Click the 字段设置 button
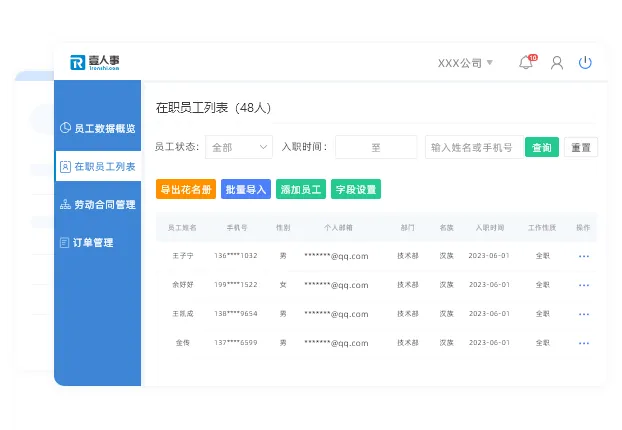Image resolution: width=622 pixels, height=430 pixels. (356, 189)
